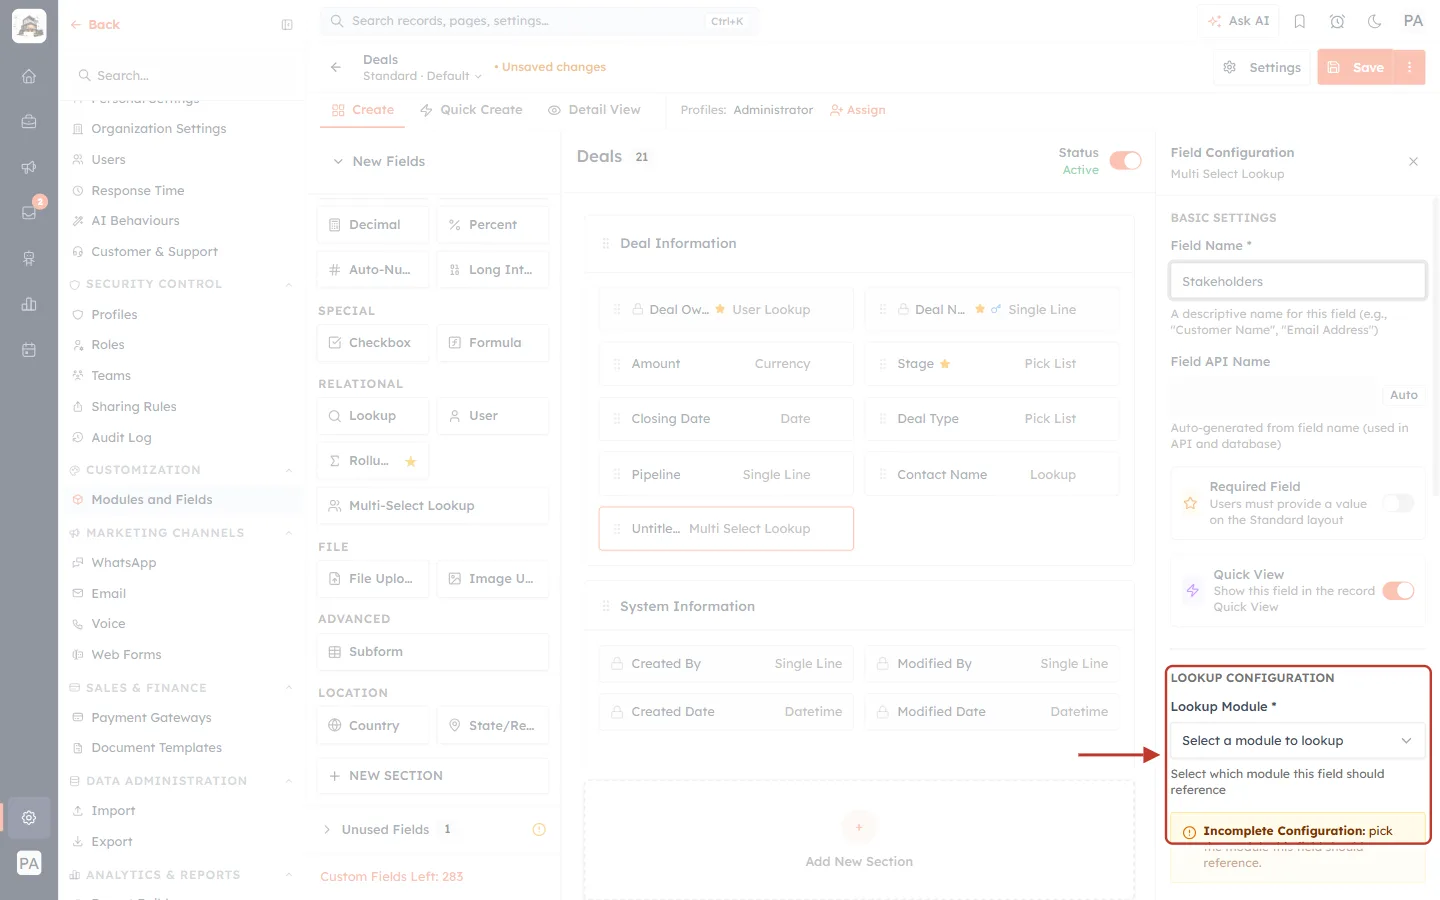The image size is (1440, 900).
Task: Click the info icon next to Unused Fields
Action: (x=539, y=829)
